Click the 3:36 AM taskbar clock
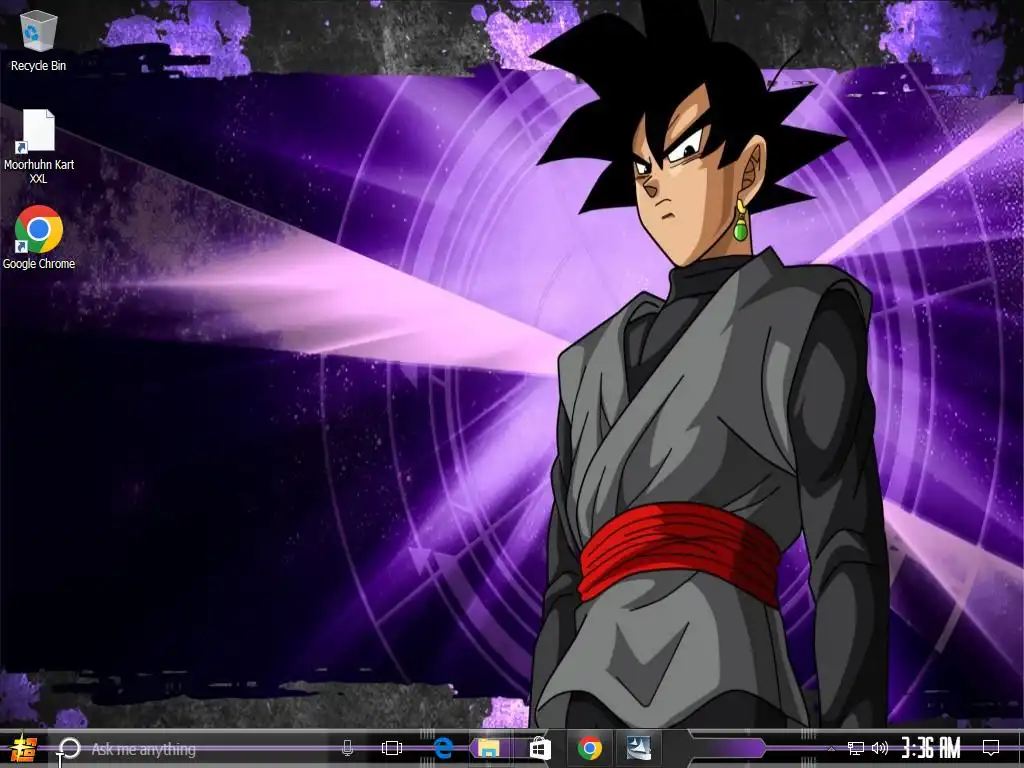This screenshot has height=768, width=1024. [931, 748]
